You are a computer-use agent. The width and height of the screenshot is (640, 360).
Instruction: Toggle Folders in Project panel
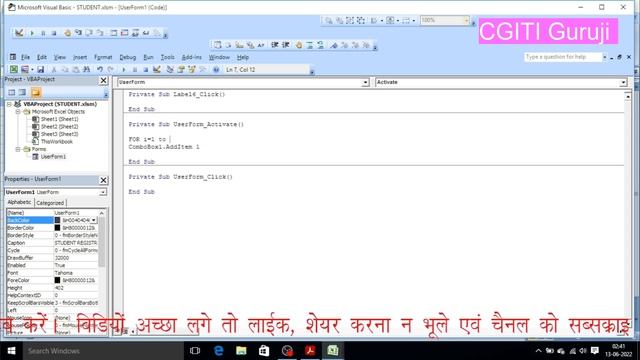coord(36,93)
